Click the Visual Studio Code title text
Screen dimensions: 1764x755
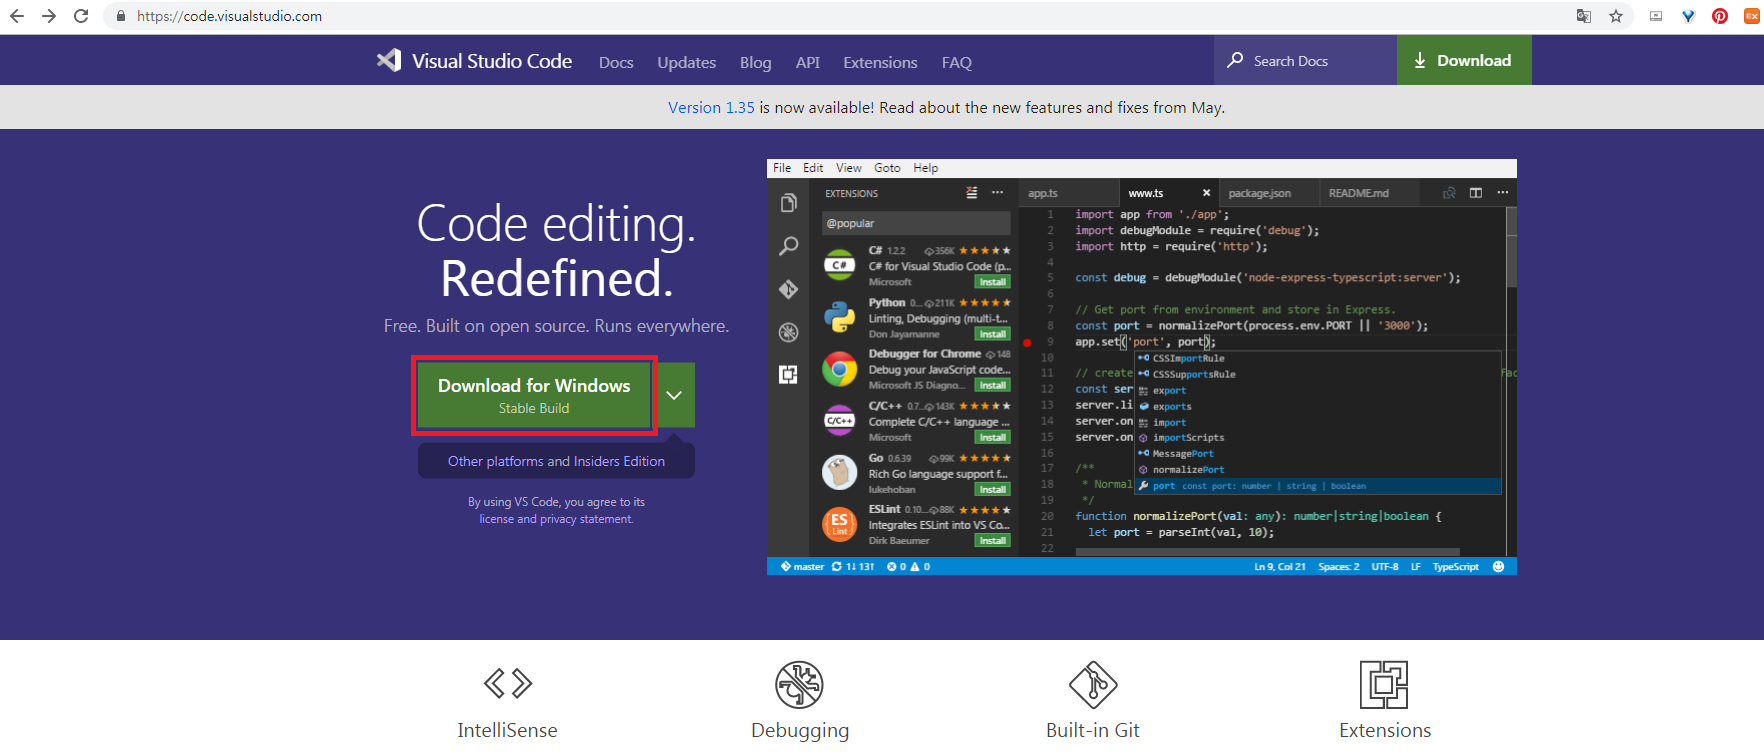tap(492, 61)
